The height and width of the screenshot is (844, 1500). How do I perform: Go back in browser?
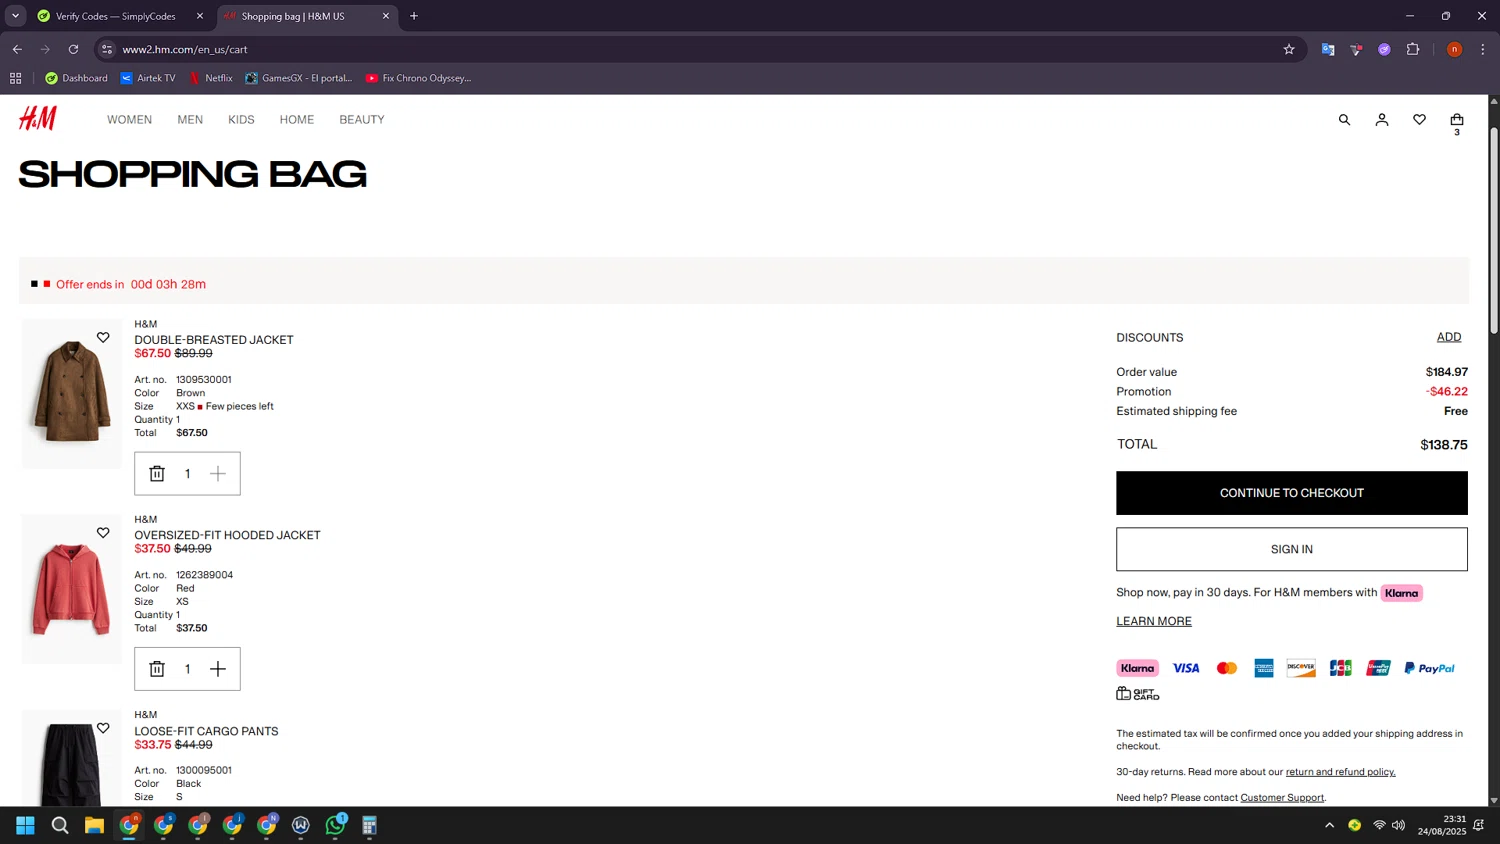click(x=17, y=49)
